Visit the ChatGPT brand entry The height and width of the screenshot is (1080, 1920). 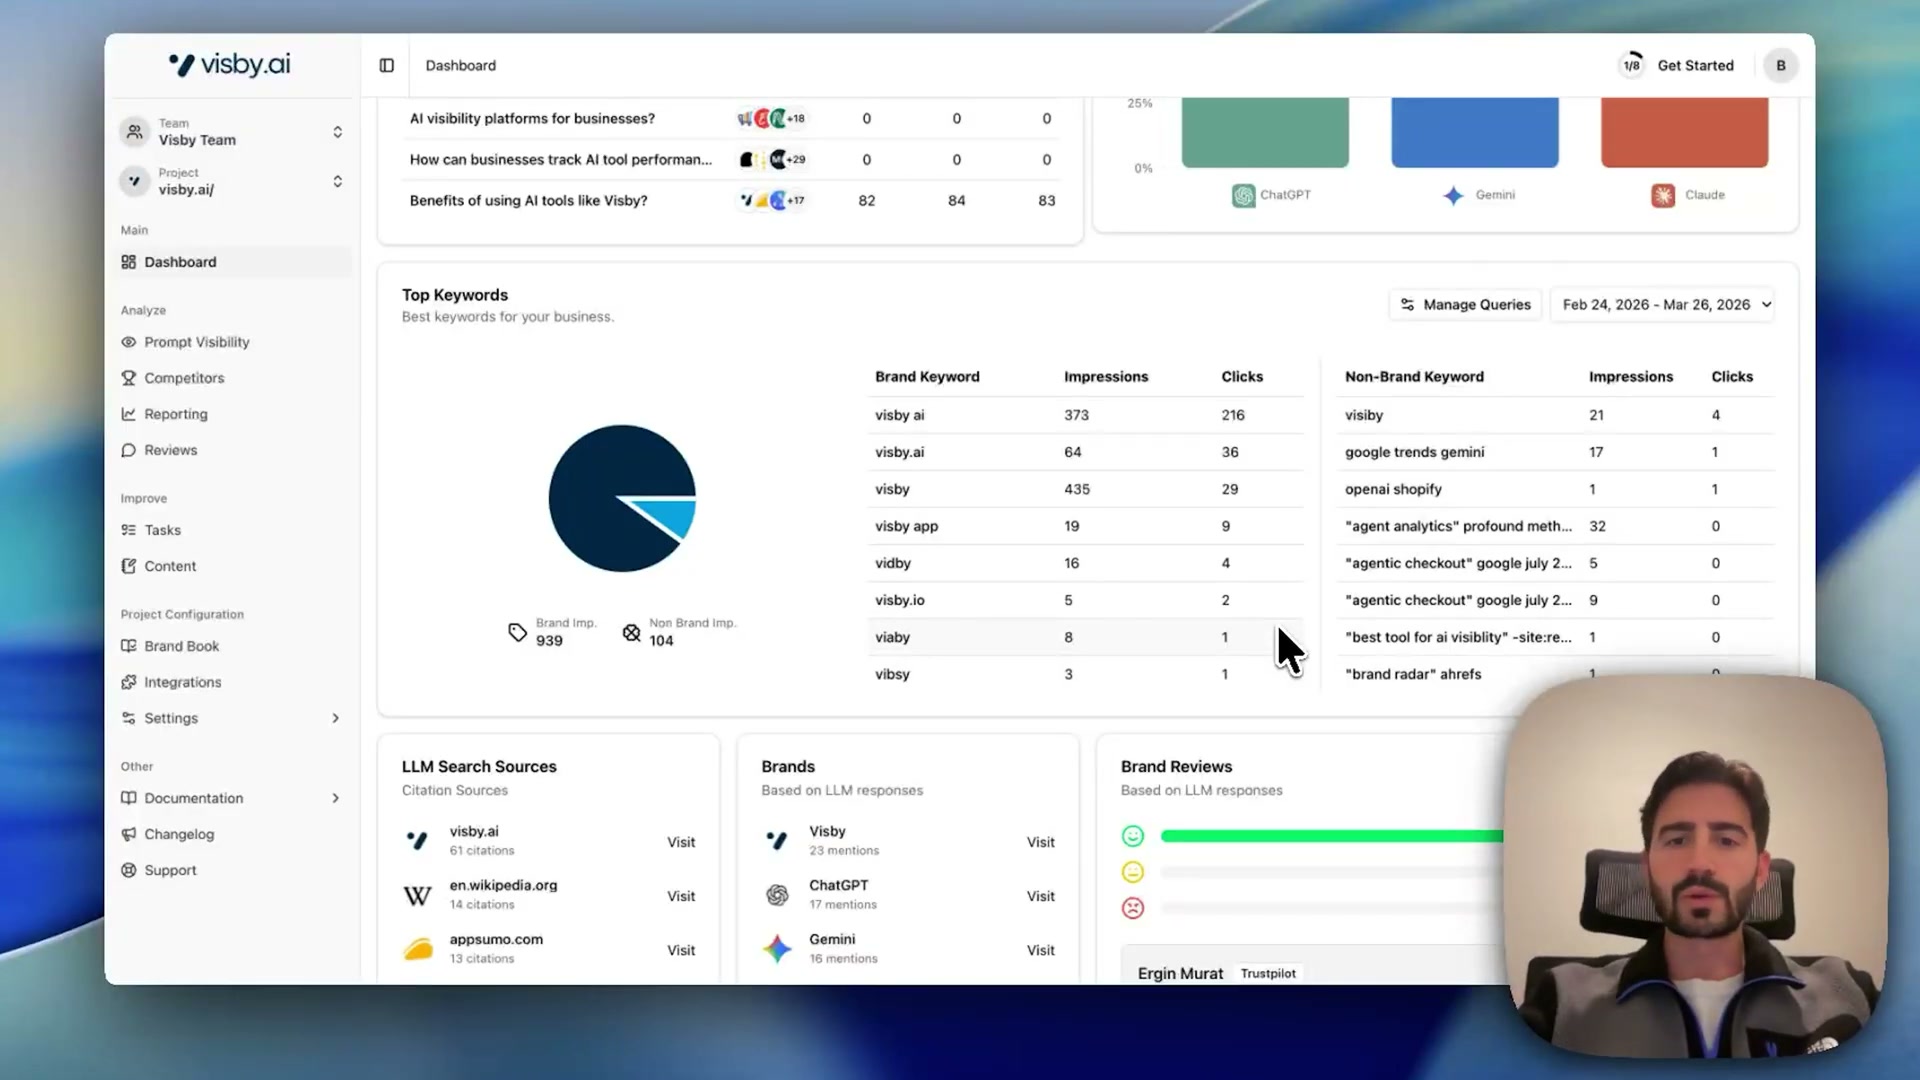[1040, 896]
